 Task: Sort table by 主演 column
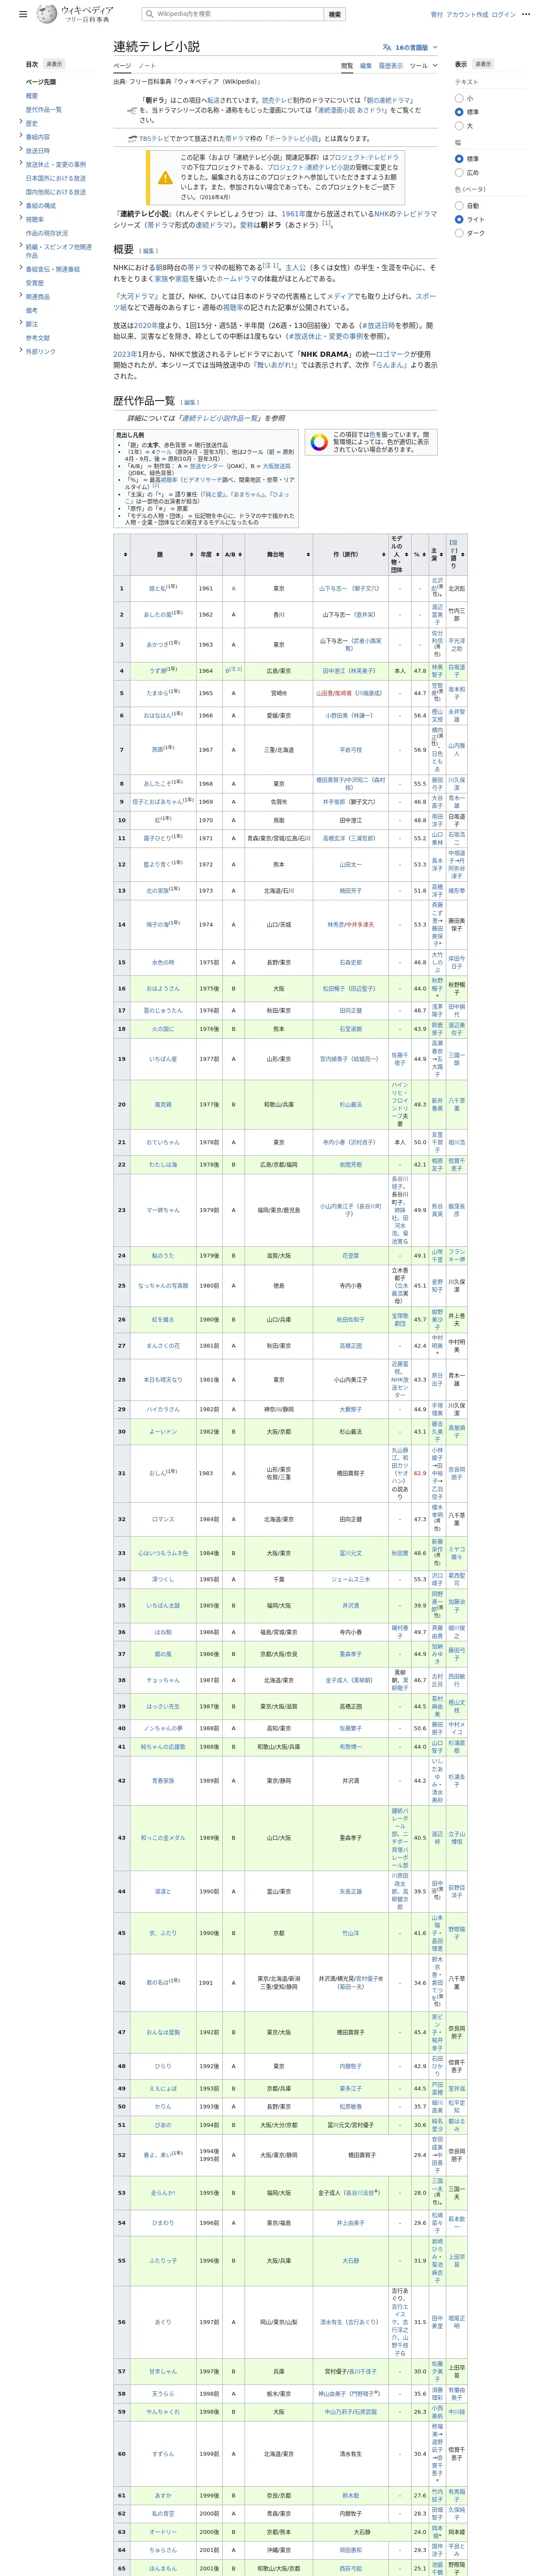[436, 554]
